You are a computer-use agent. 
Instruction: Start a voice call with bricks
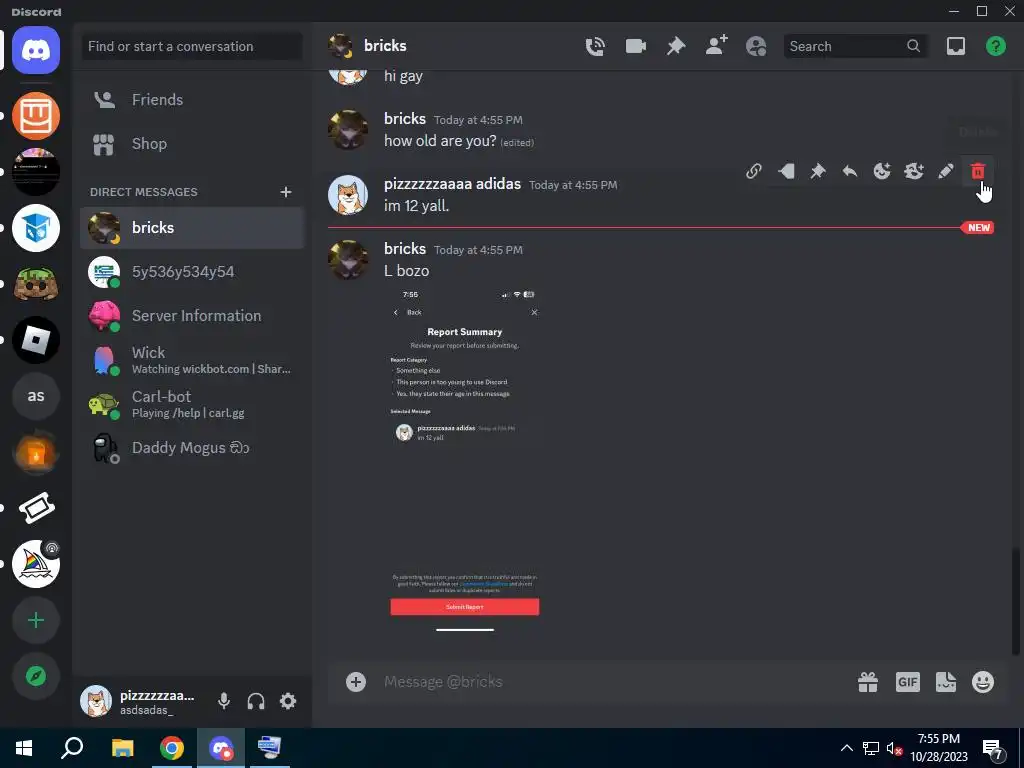595,46
